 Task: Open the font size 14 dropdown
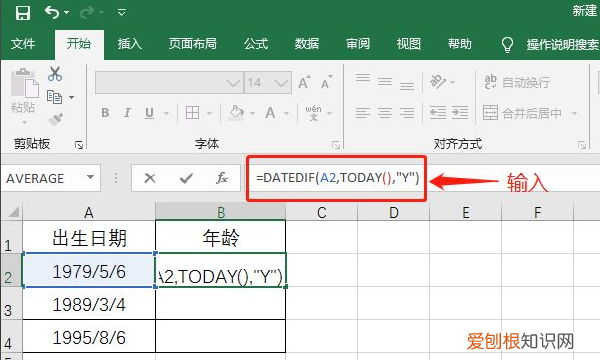tap(282, 83)
